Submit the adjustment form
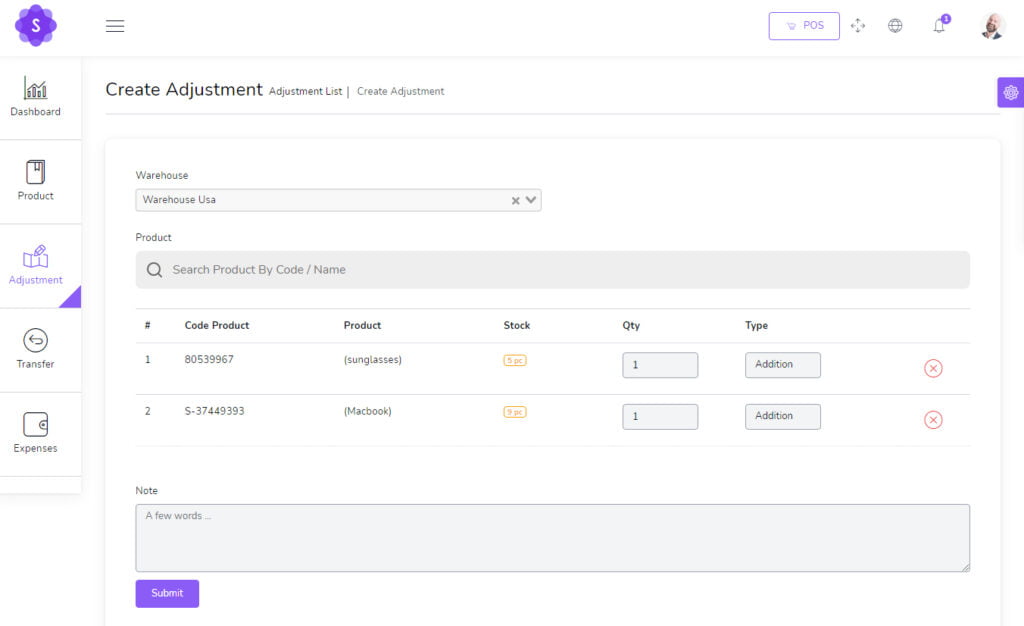 (x=167, y=593)
